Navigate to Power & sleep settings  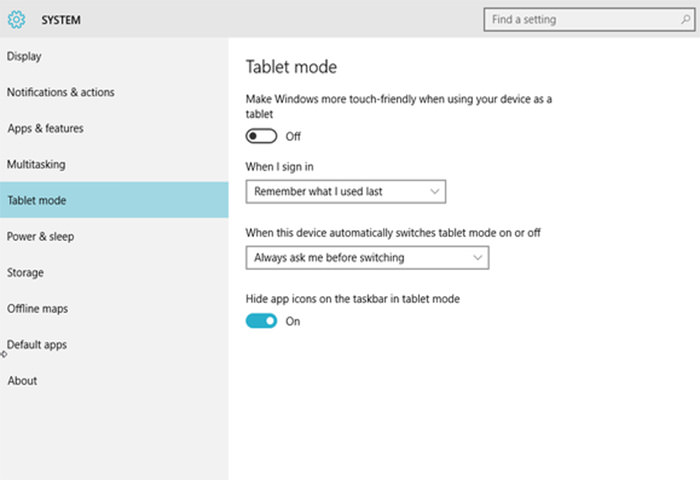[x=40, y=236]
